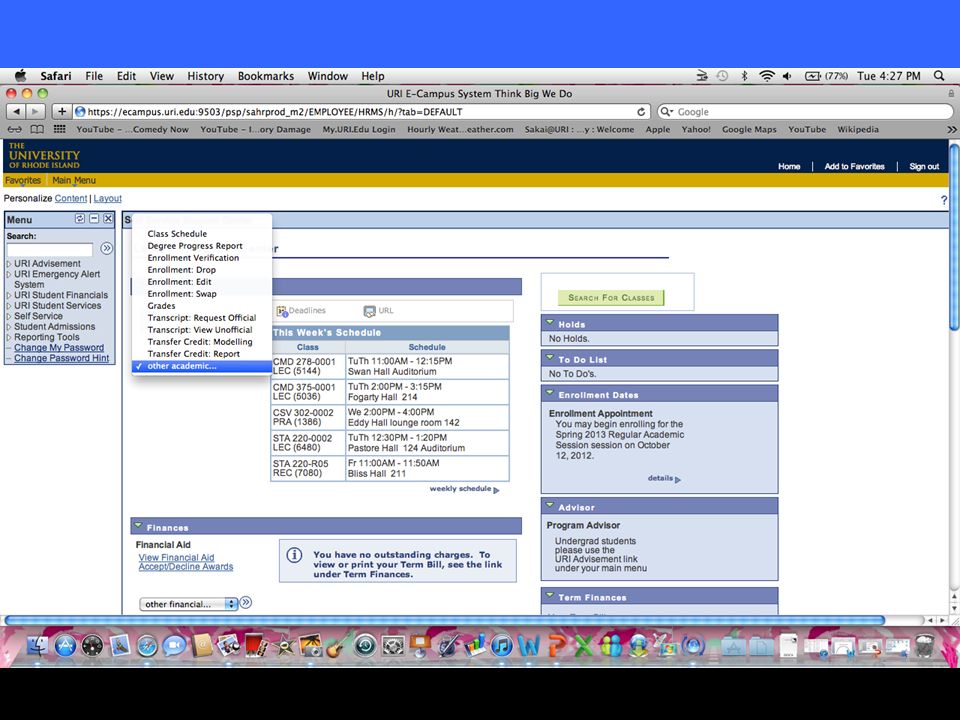Show more bookmarks with the double chevron

[x=951, y=129]
